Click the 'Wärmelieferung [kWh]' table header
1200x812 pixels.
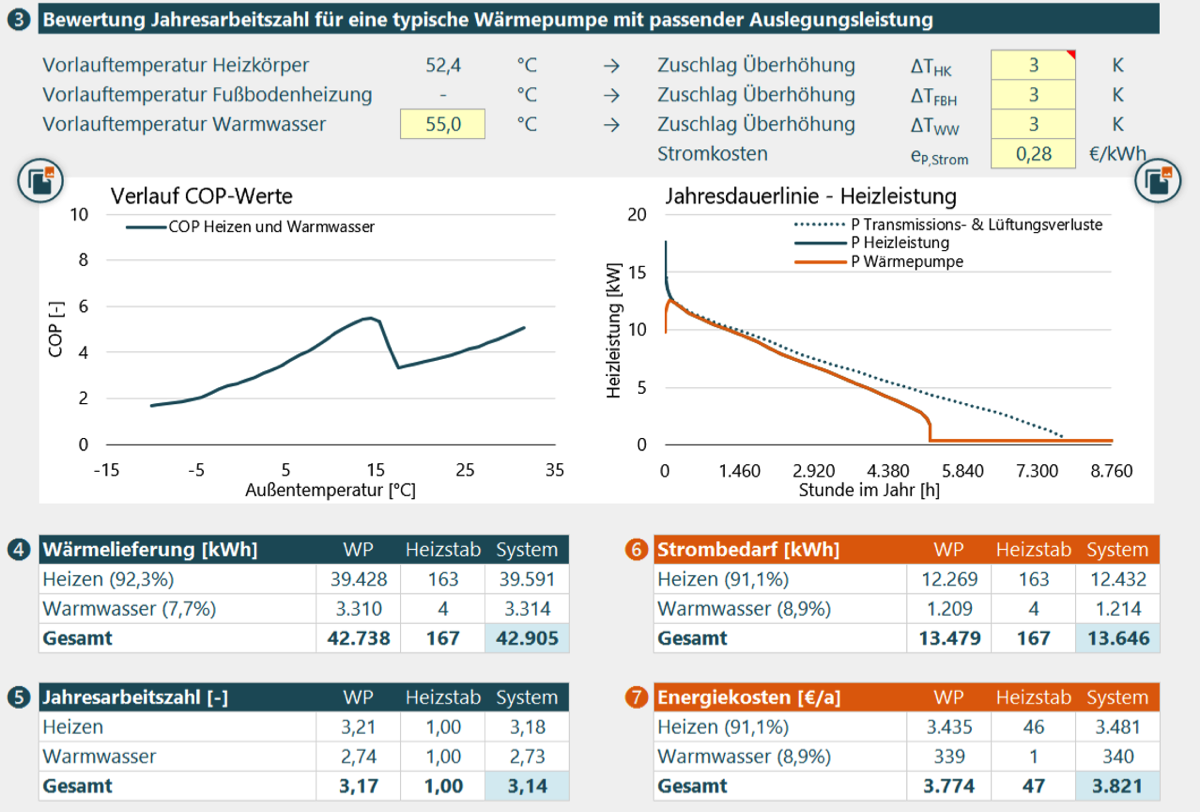(x=150, y=549)
